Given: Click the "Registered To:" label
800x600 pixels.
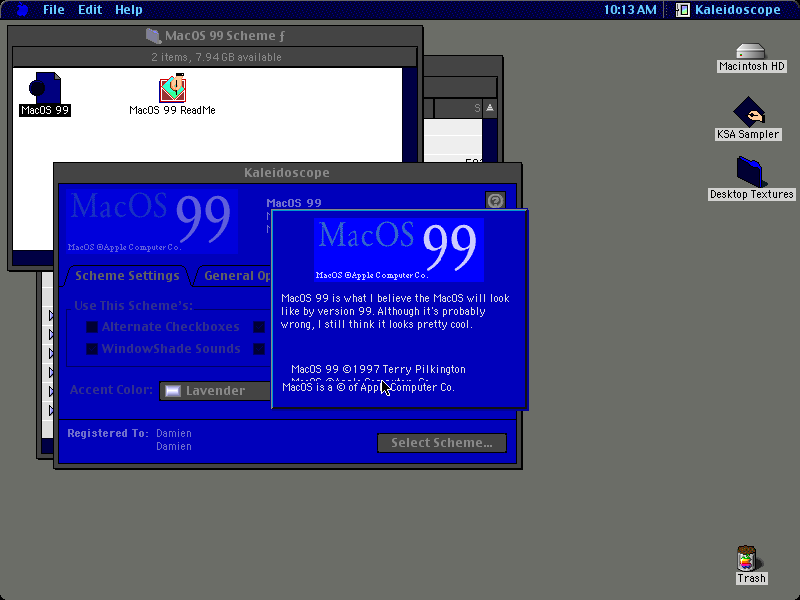Looking at the screenshot, I should (x=108, y=433).
